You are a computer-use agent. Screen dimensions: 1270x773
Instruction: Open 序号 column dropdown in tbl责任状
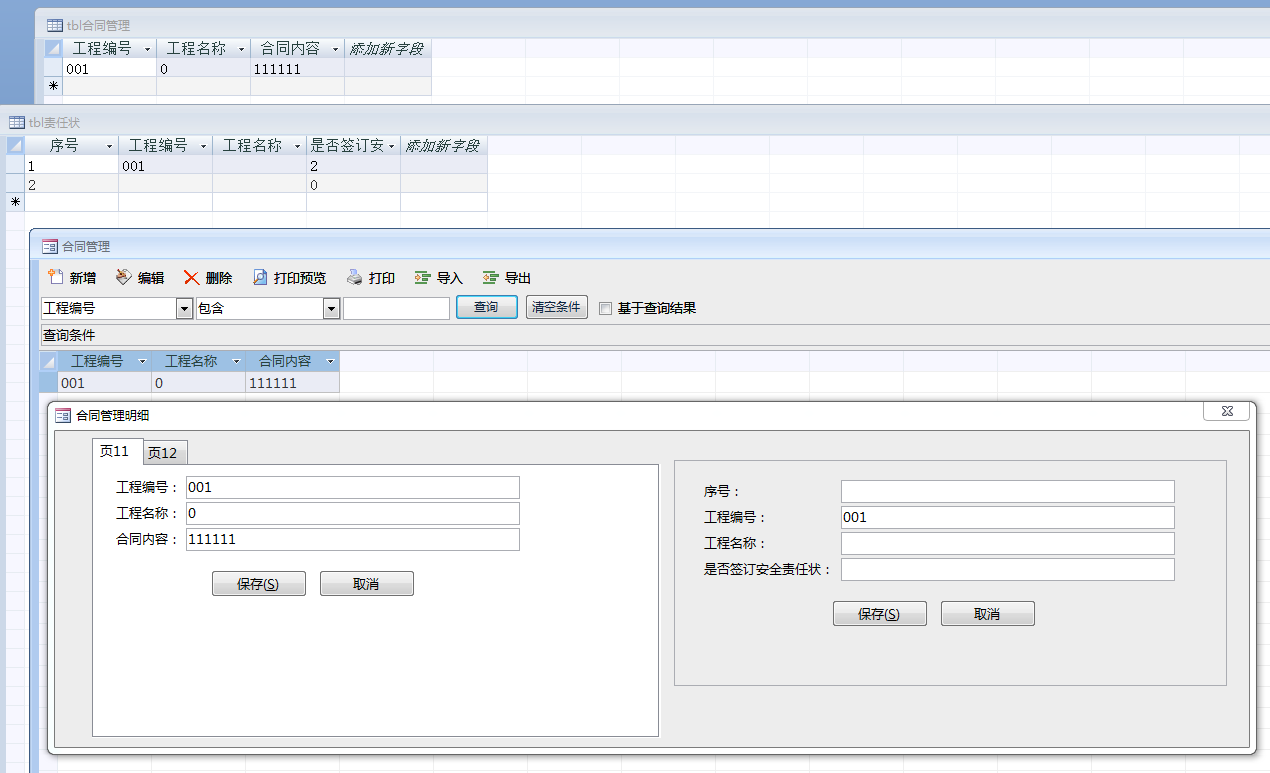pos(109,146)
